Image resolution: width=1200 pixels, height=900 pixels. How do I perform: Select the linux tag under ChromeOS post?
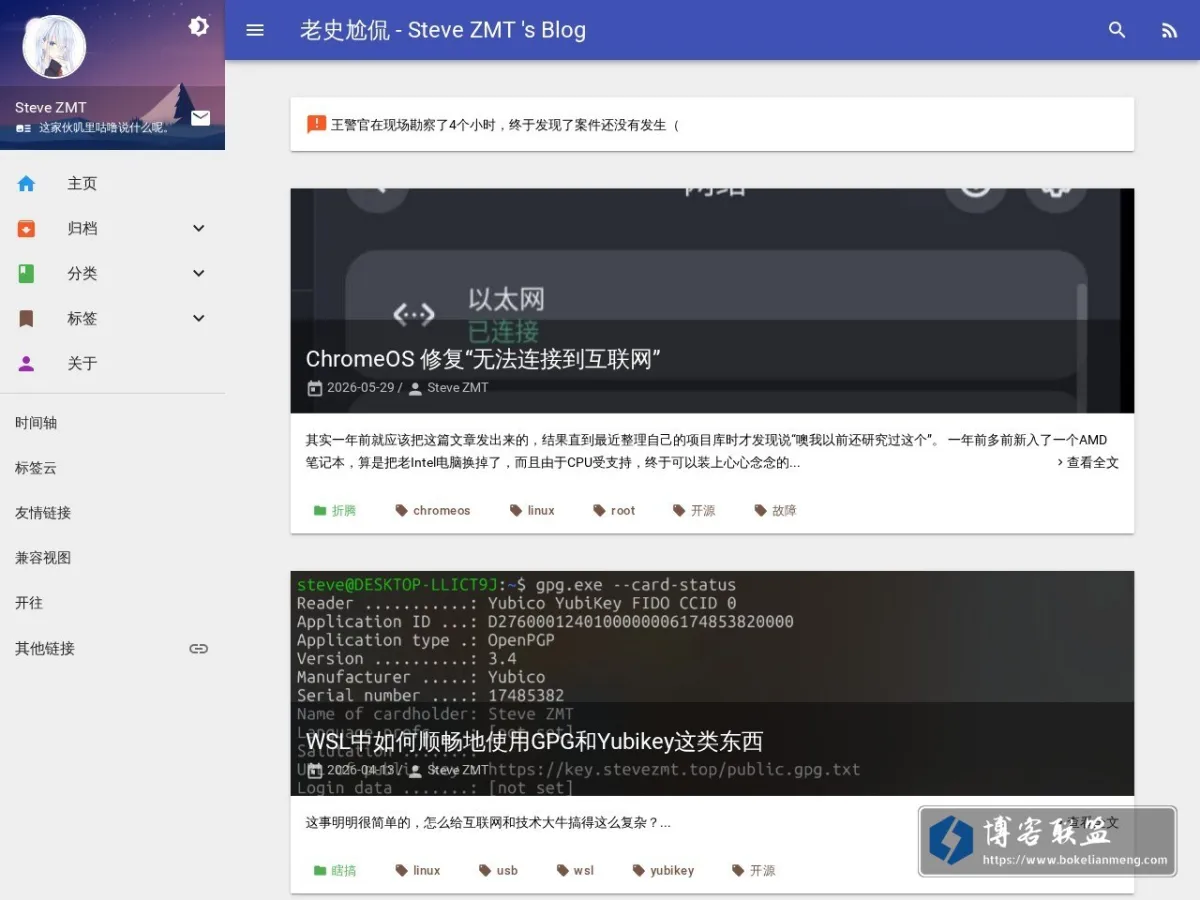[x=532, y=511]
